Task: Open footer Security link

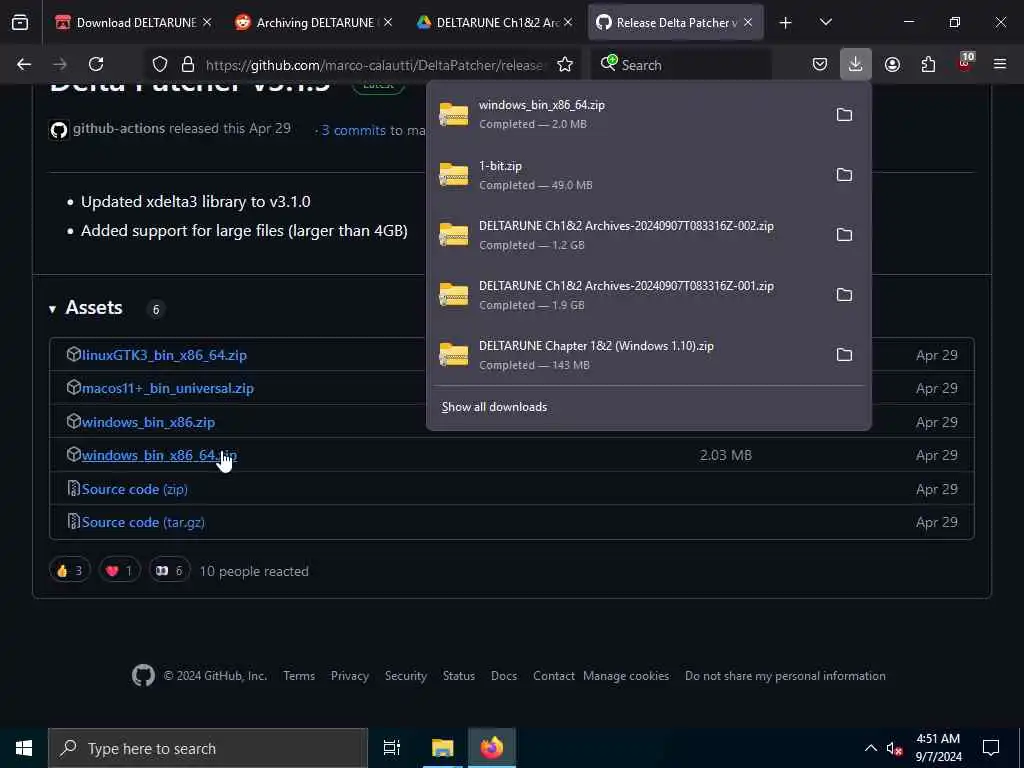Action: [x=406, y=676]
